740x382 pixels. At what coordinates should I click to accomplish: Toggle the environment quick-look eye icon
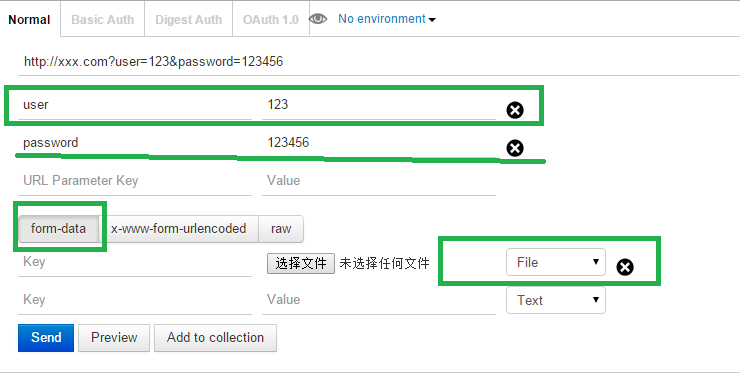[318, 19]
